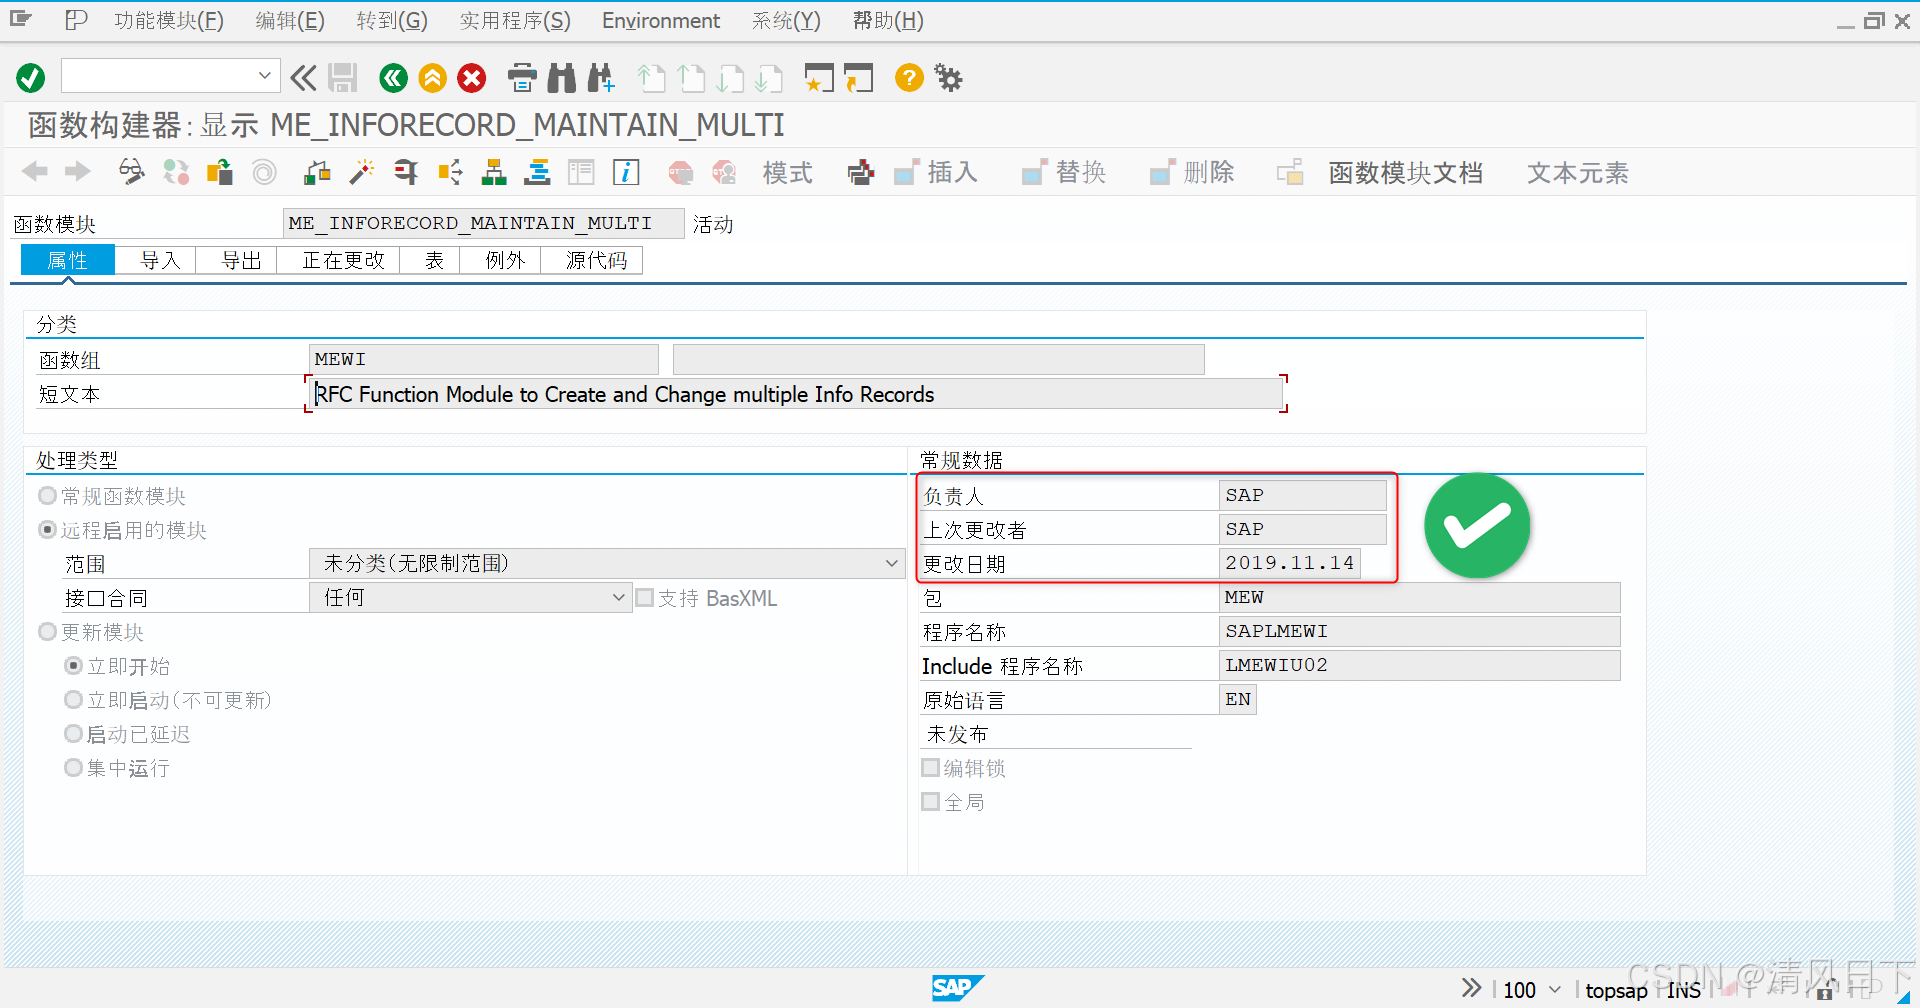
Task: Open Customize Local Layout gears icon
Action: [948, 78]
